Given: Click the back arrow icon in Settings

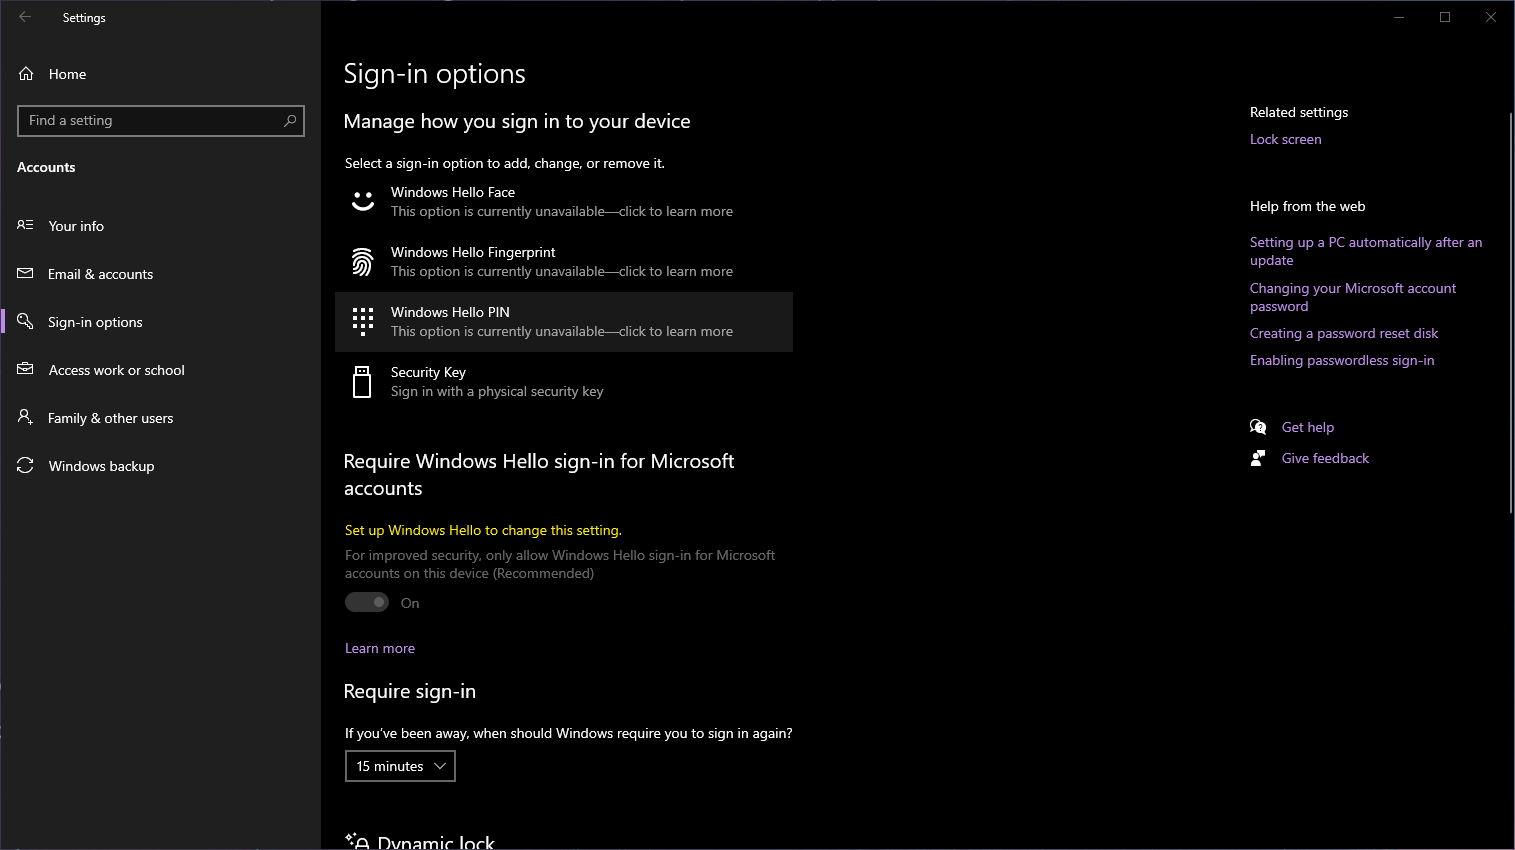Looking at the screenshot, I should pos(25,17).
